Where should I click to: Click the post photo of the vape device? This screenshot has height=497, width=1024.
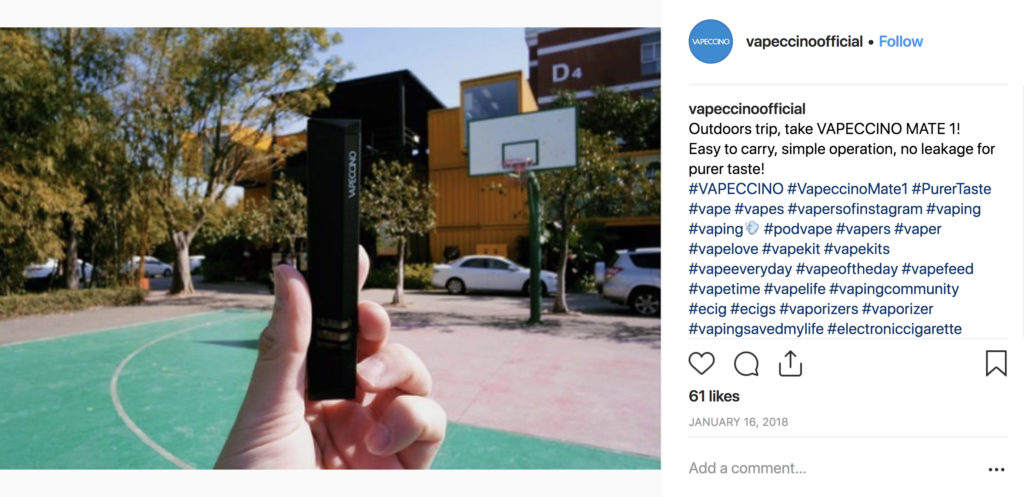pyautogui.click(x=330, y=248)
